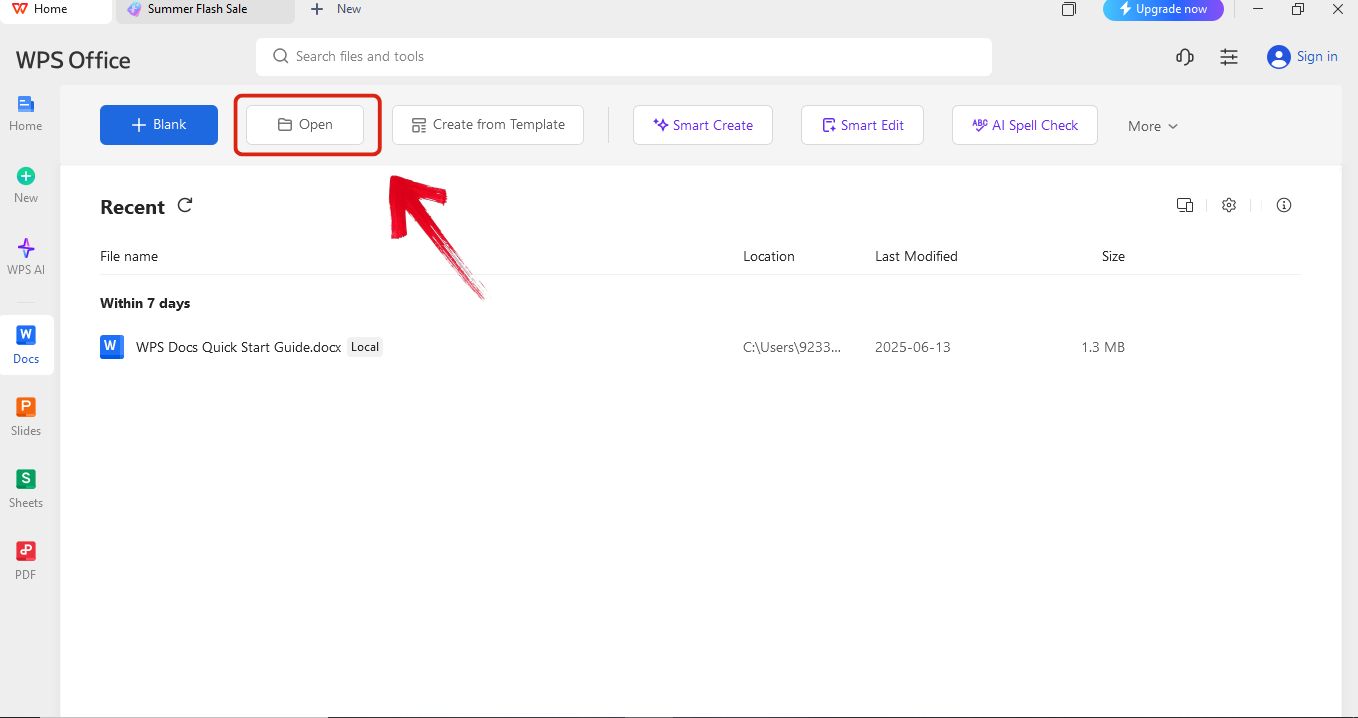Click the AI Spell Check button
Screen dimensions: 1358x718
pos(1025,125)
